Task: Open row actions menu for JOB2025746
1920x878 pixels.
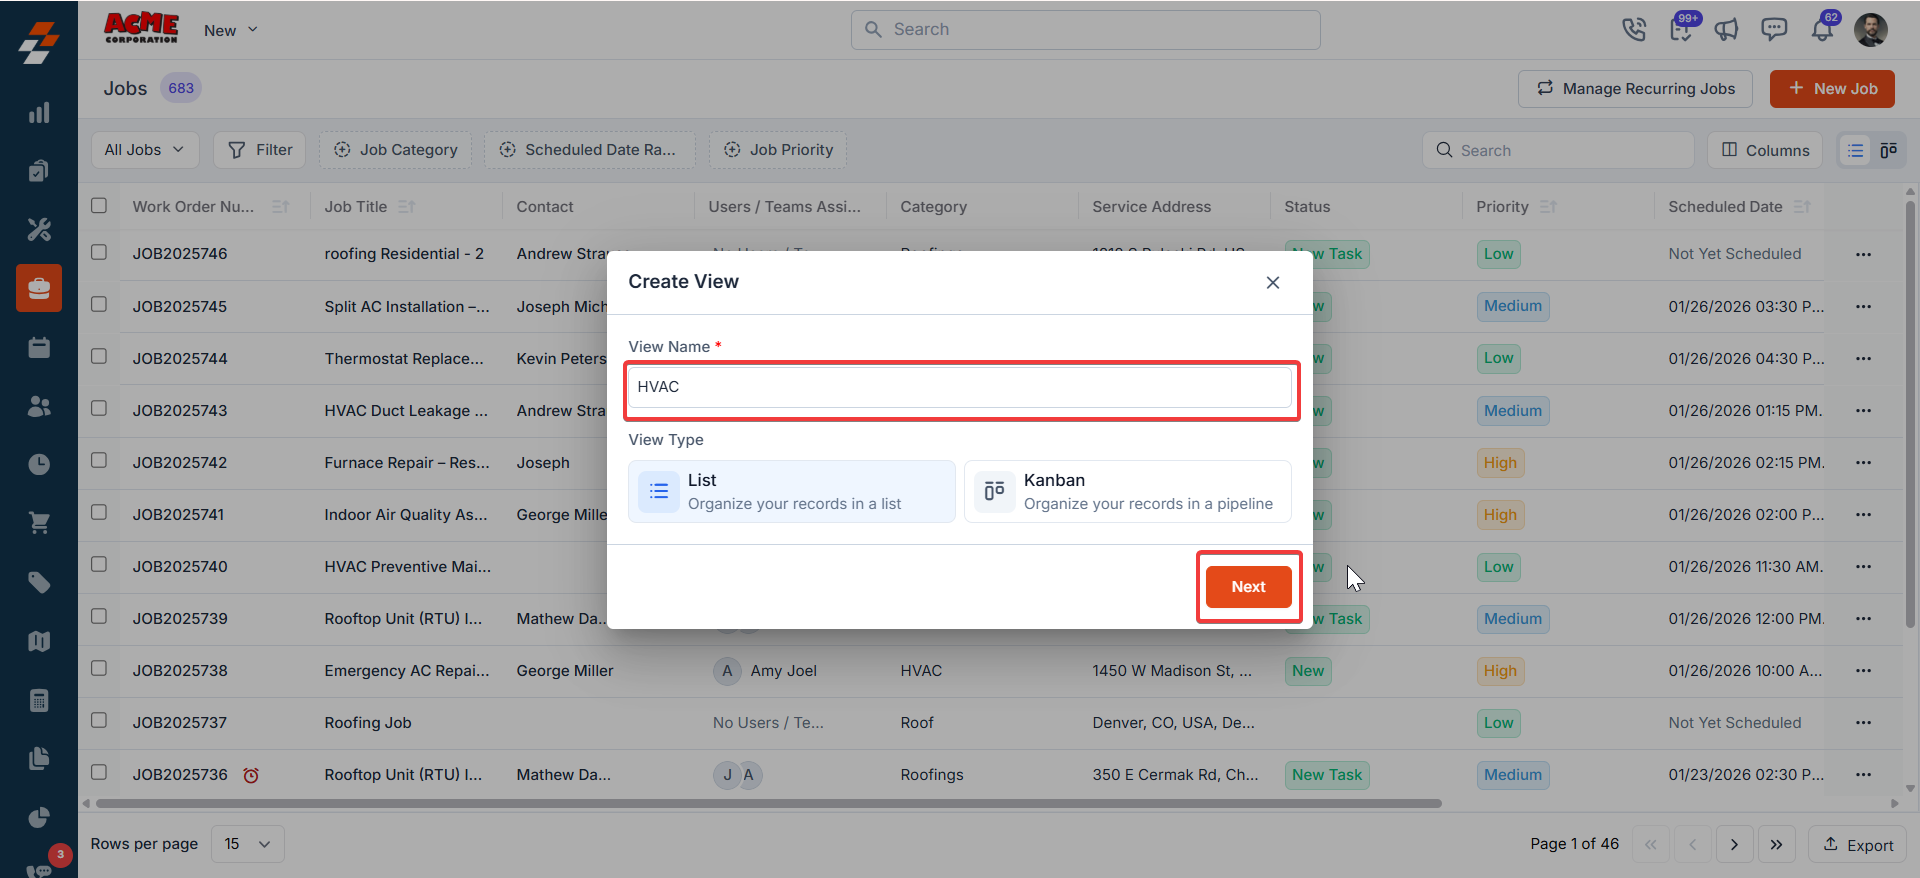Action: [x=1863, y=254]
